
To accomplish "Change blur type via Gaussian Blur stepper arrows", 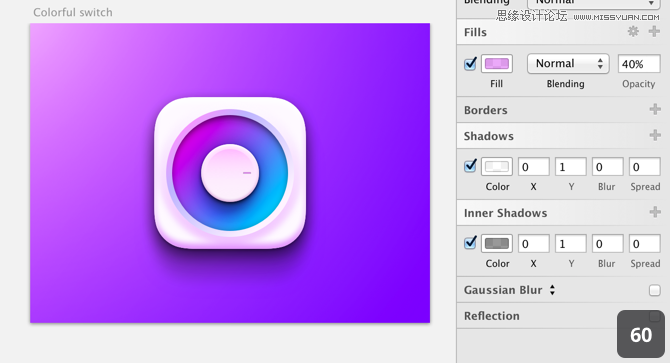I will 552,290.
